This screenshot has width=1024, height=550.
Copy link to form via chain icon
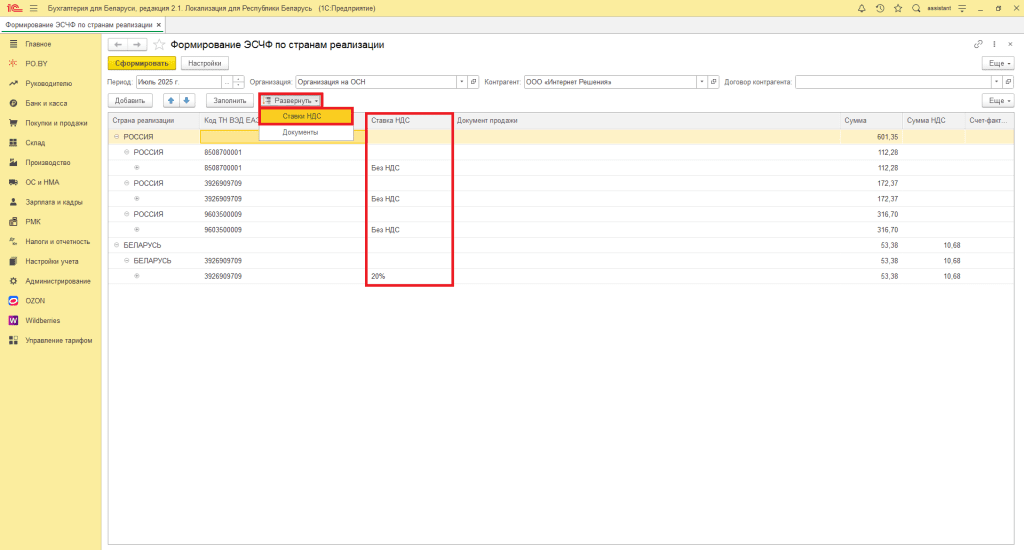(x=978, y=45)
